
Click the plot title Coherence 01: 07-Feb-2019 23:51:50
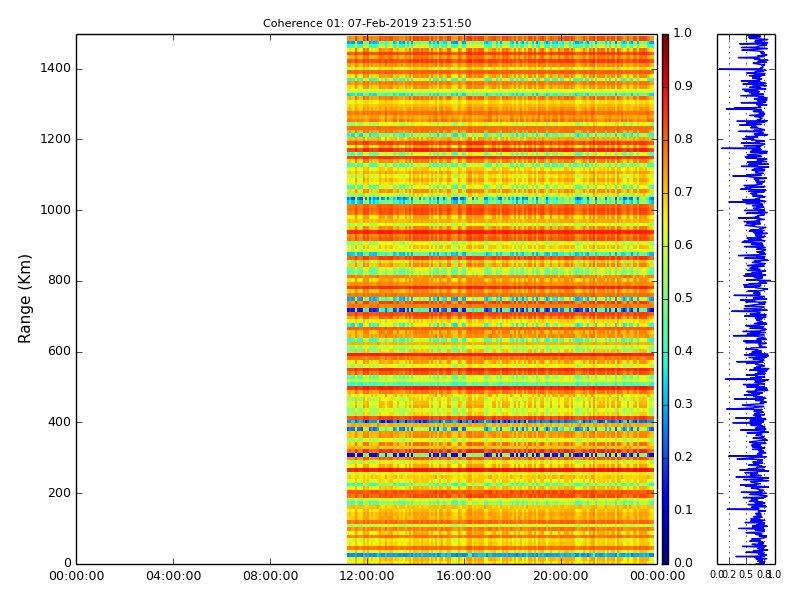pyautogui.click(x=367, y=23)
